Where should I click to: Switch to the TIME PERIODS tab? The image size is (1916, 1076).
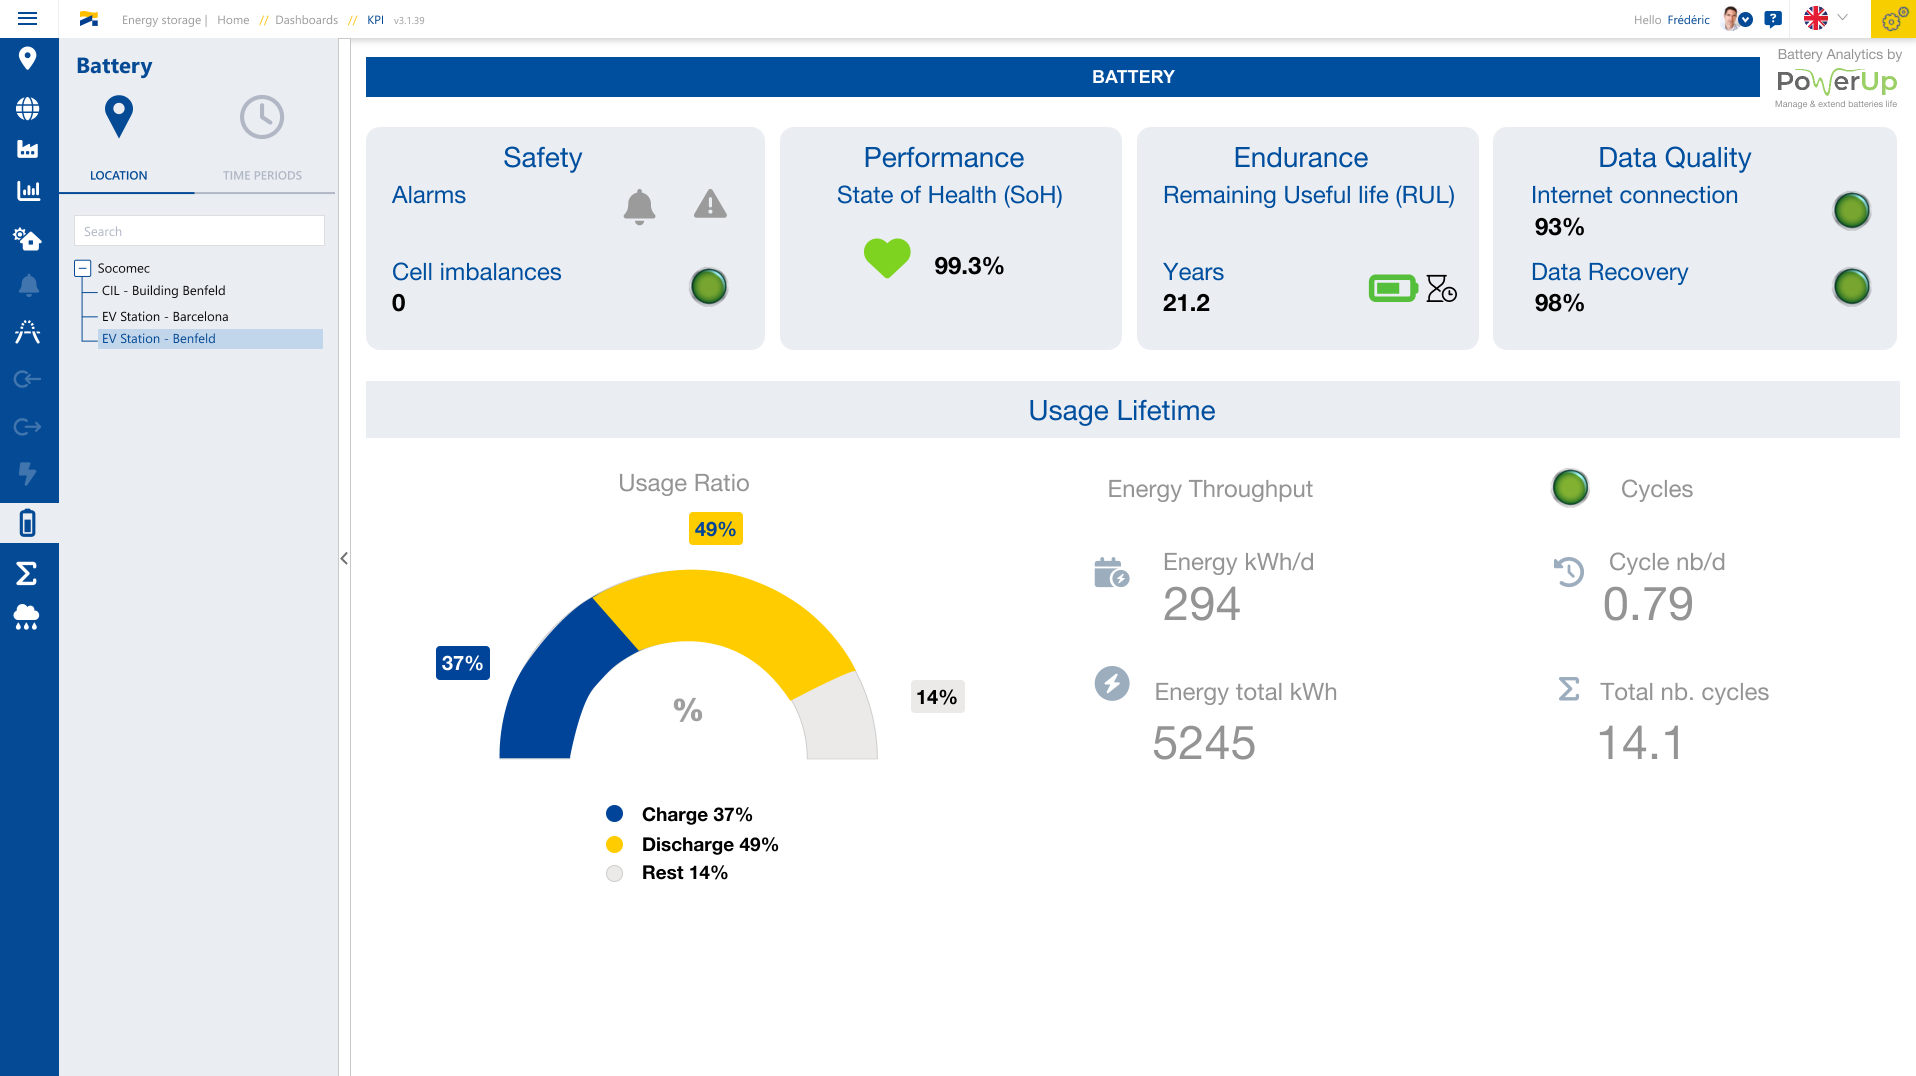[x=262, y=175]
